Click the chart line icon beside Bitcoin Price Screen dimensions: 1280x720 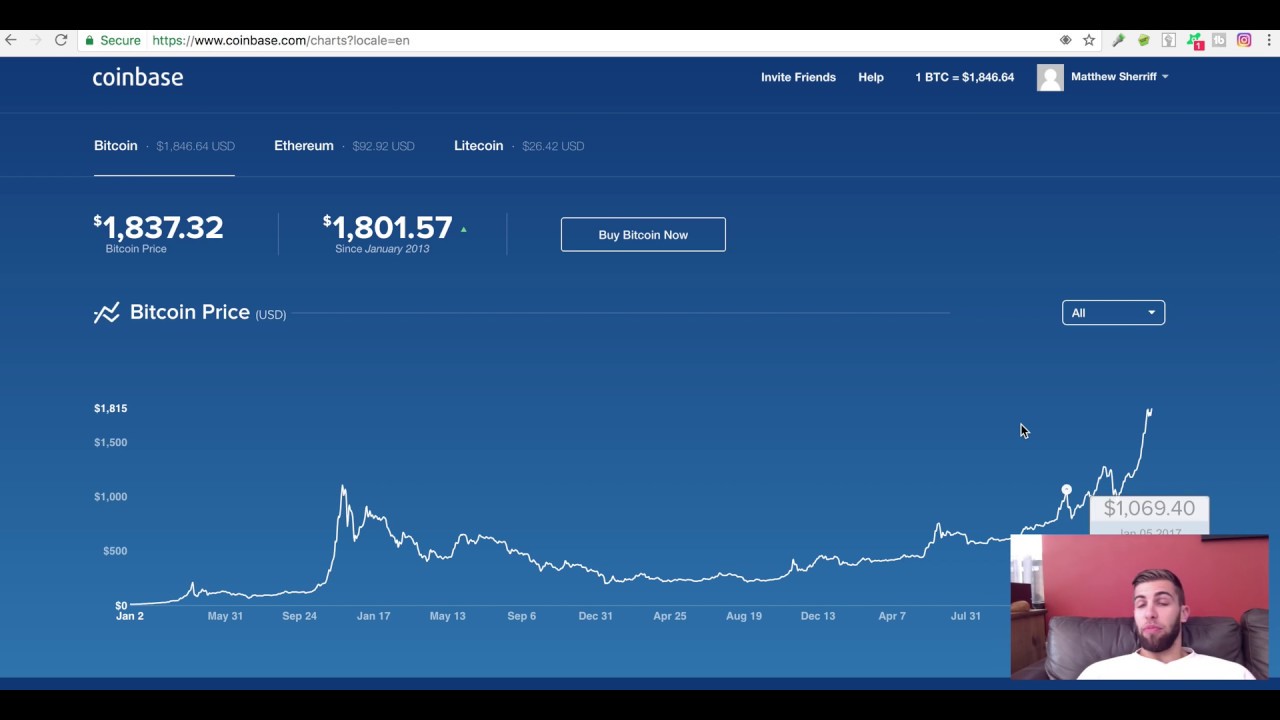point(107,313)
